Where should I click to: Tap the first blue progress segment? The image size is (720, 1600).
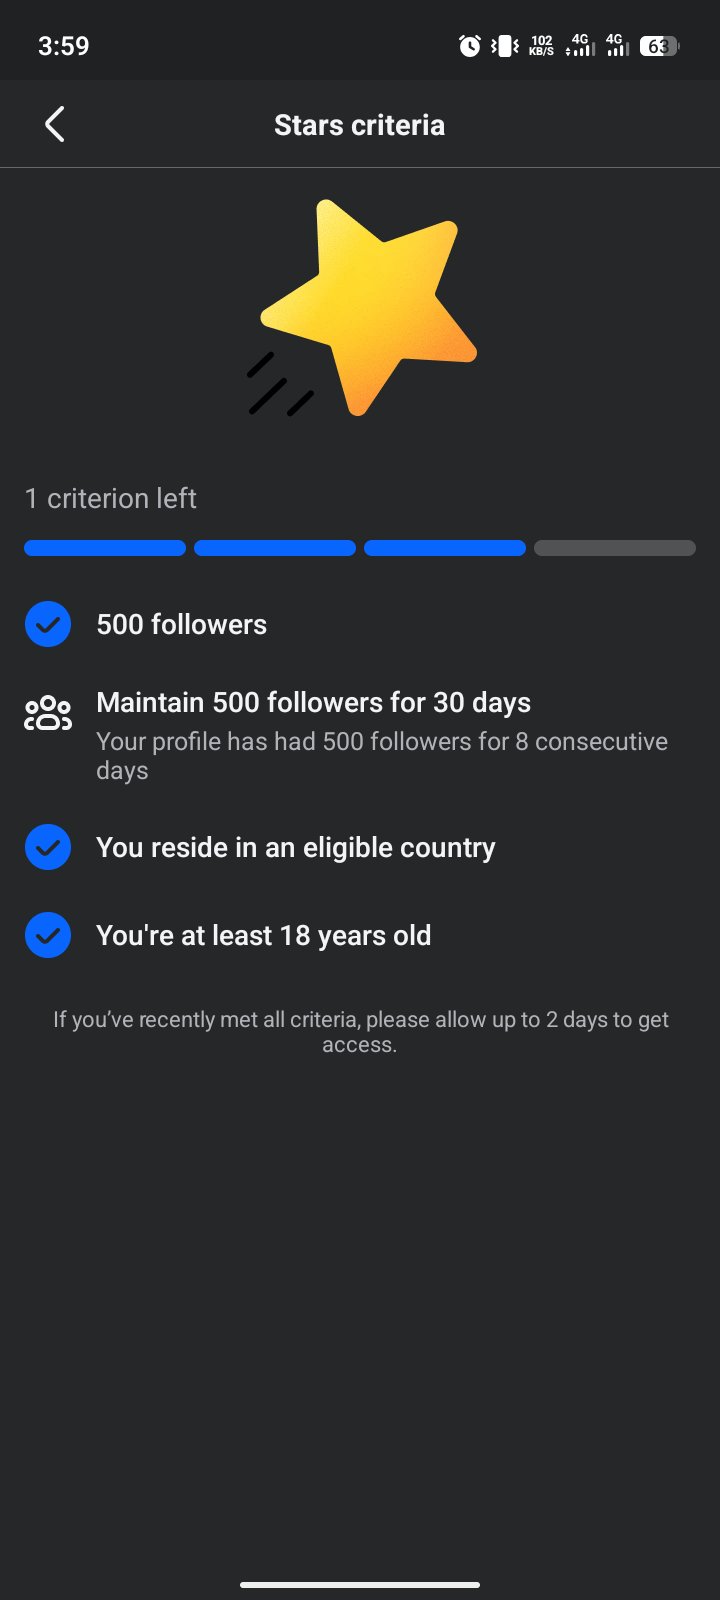pyautogui.click(x=105, y=548)
